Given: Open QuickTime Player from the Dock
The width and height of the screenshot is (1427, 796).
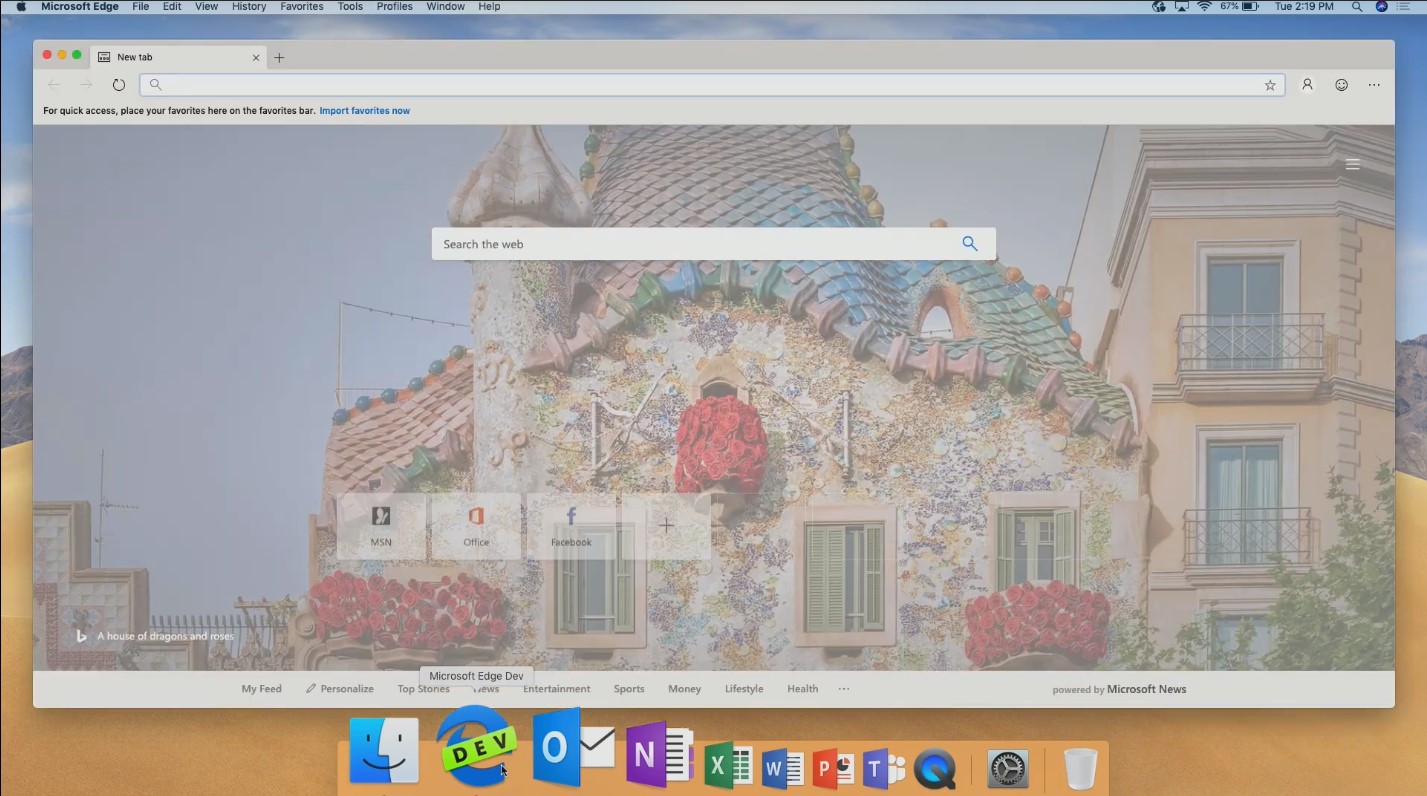Looking at the screenshot, I should pos(935,769).
